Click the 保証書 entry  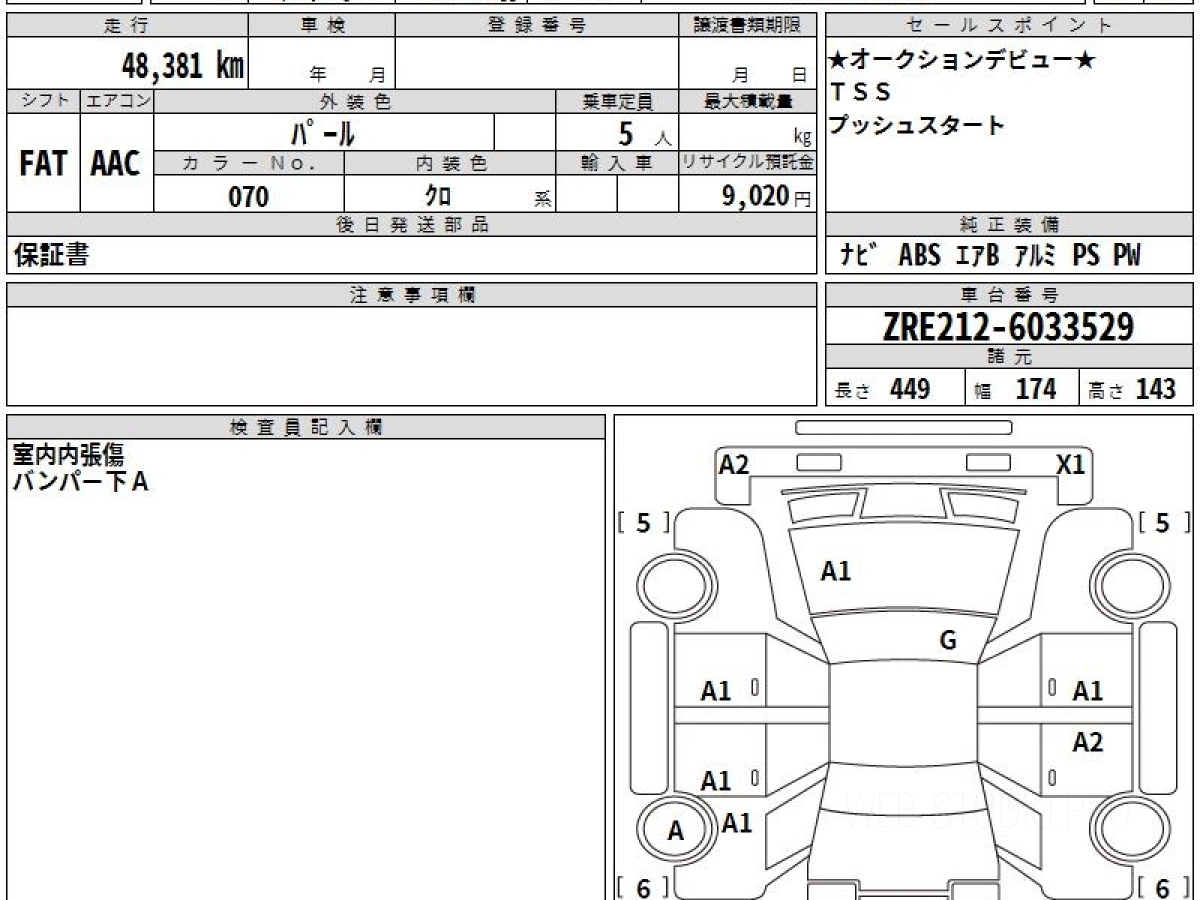tap(51, 255)
